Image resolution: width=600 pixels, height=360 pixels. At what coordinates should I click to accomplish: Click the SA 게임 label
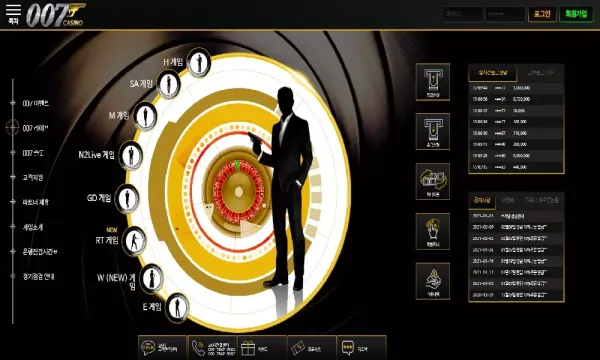pos(141,83)
